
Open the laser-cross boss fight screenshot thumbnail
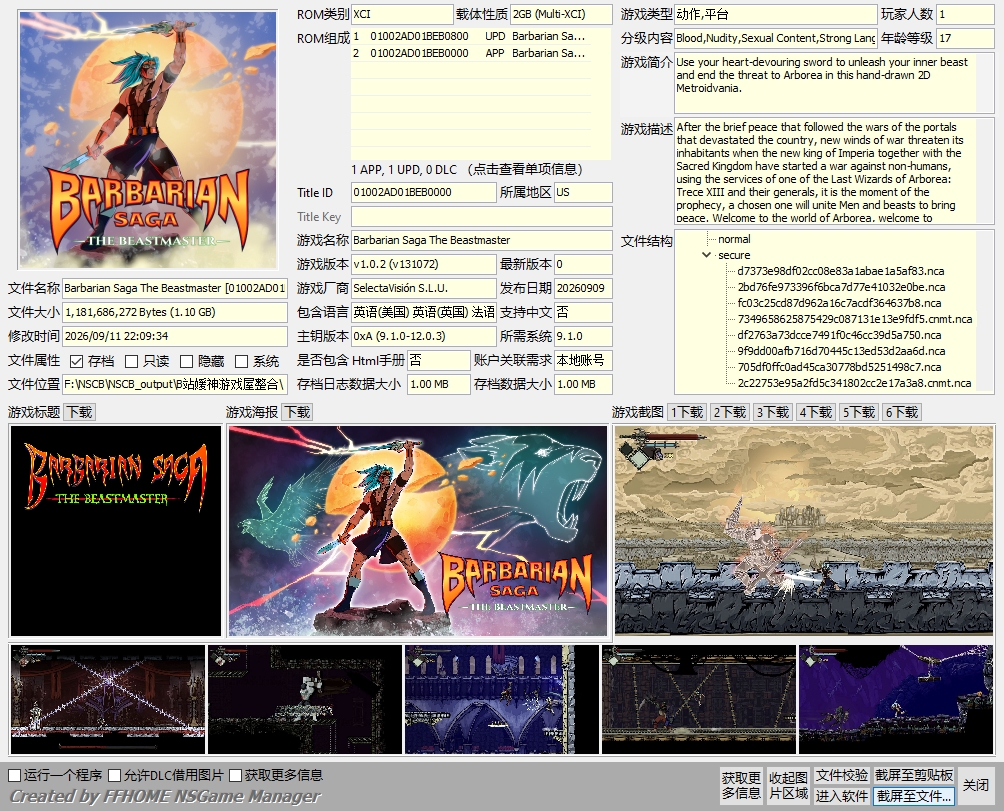click(x=108, y=700)
